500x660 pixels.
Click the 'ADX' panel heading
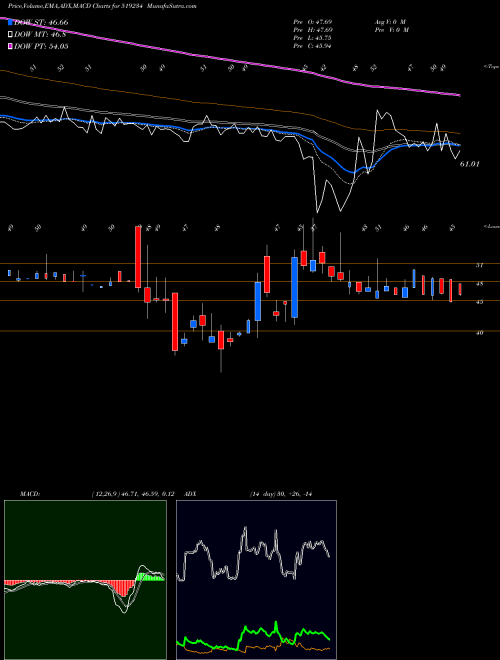190,494
